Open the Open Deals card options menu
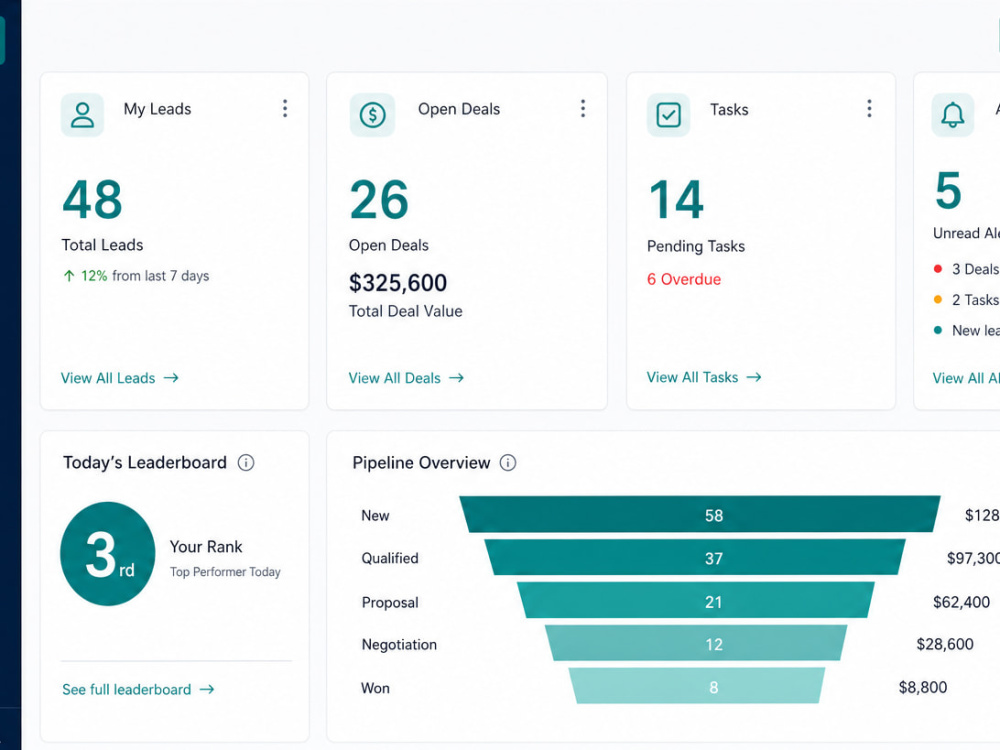Screen dimensions: 1000x750 pos(583,108)
